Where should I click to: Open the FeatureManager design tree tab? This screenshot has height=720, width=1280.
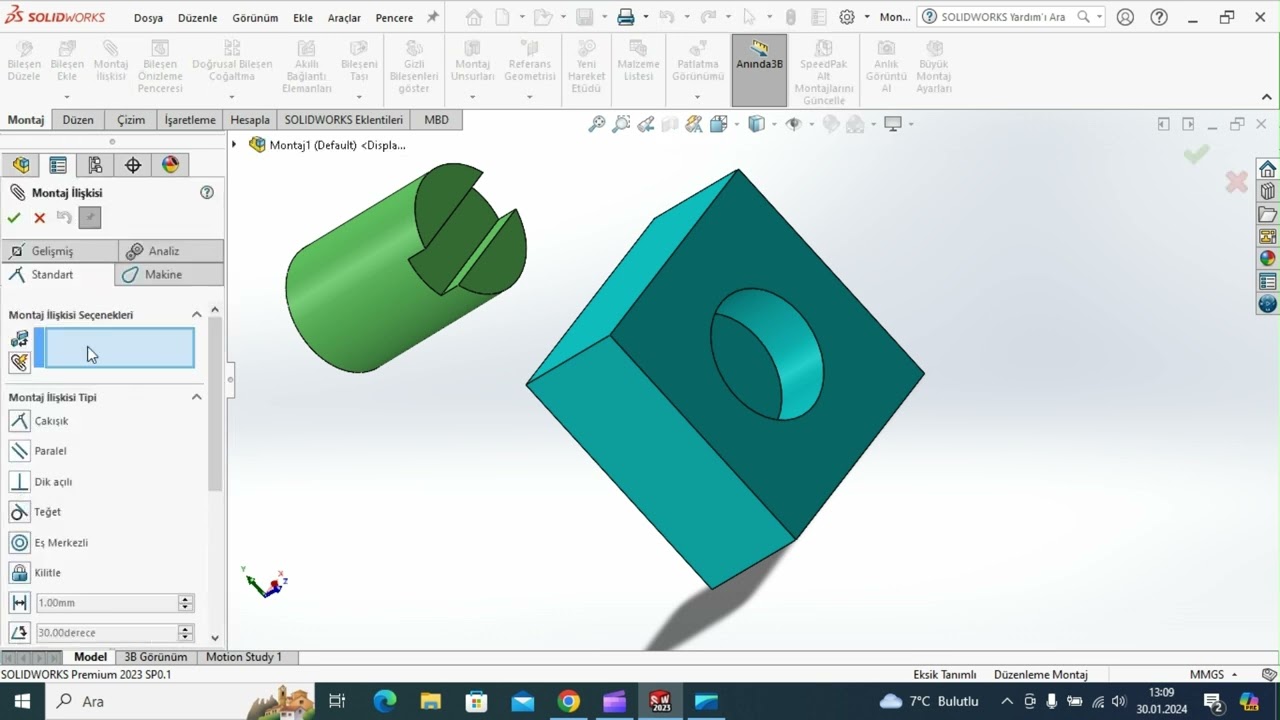(x=21, y=165)
